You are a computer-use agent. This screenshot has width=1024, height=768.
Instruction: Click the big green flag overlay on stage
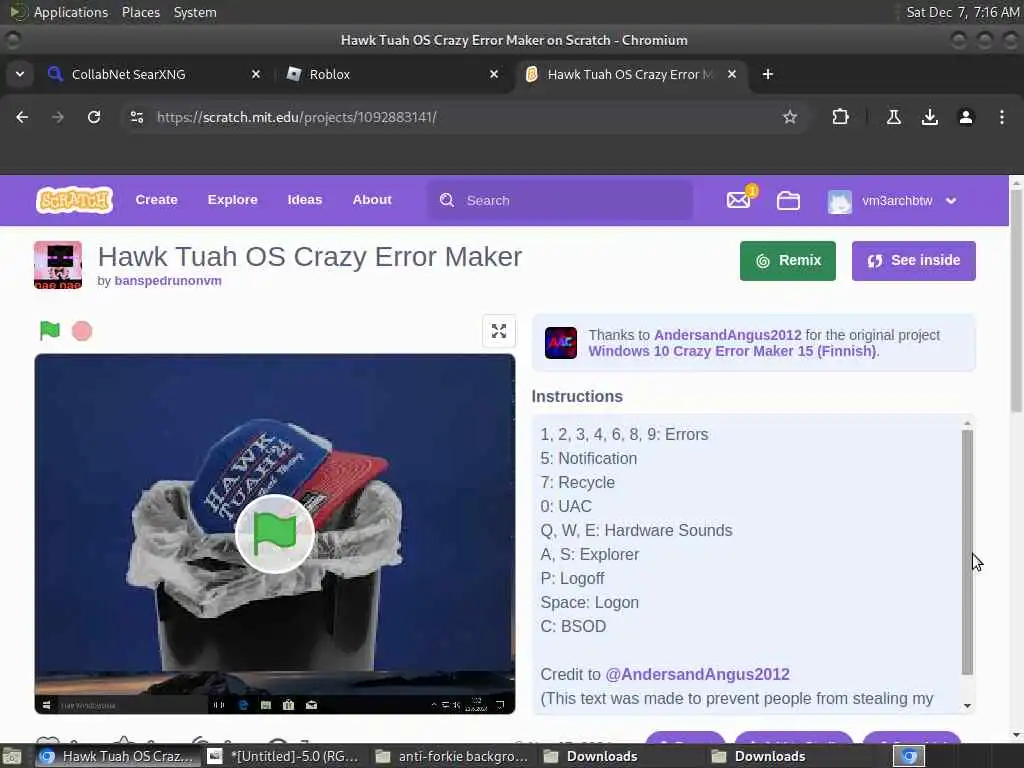[x=275, y=534]
